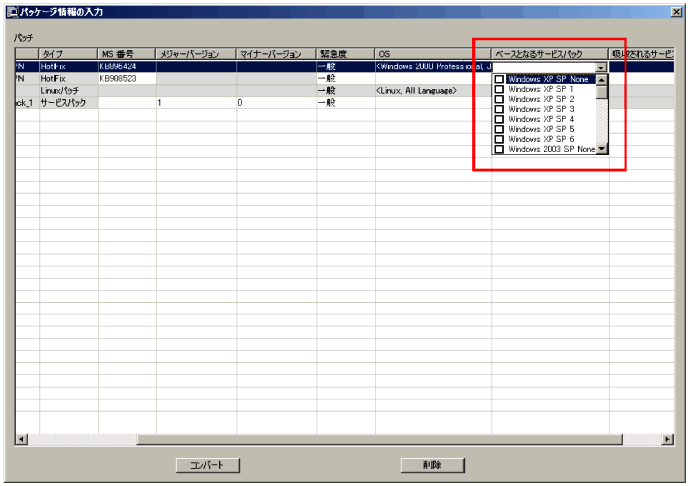Check the Windows 2003 SP None checkbox
688x486 pixels.
pos(499,150)
